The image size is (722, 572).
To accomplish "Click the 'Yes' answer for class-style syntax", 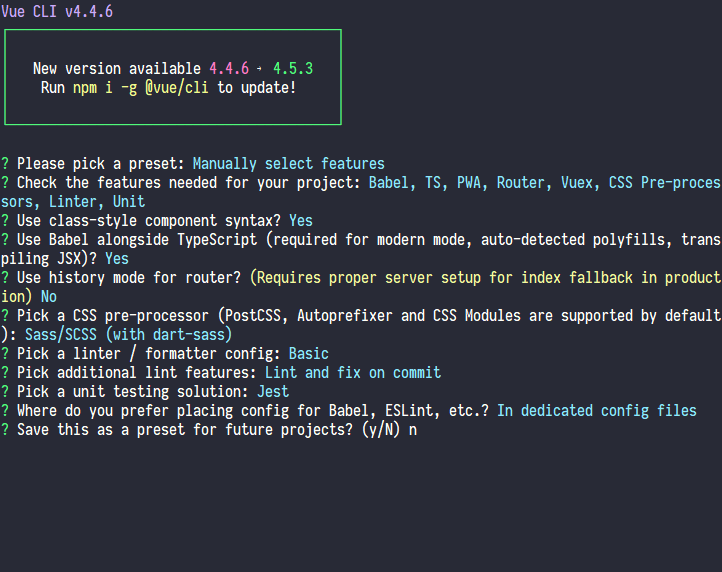I will click(x=301, y=221).
